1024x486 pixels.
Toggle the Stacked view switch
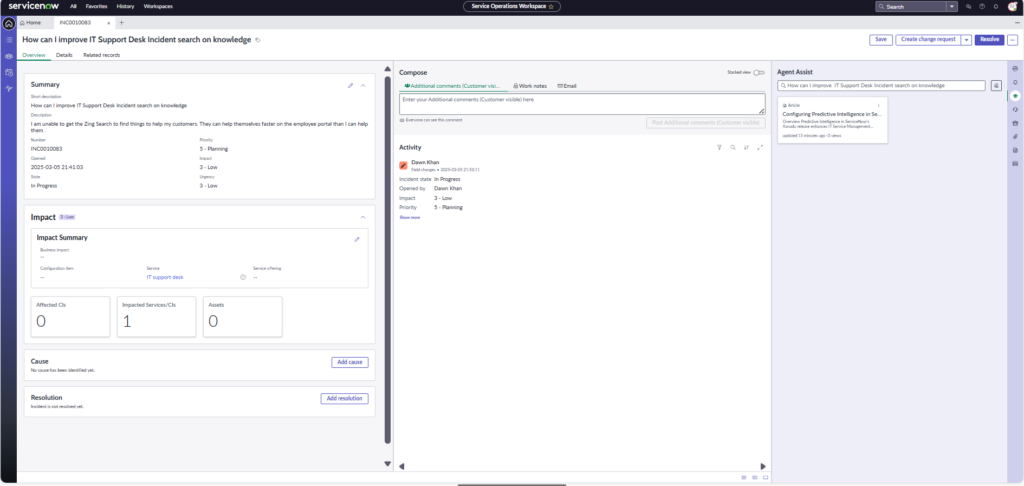(x=759, y=72)
